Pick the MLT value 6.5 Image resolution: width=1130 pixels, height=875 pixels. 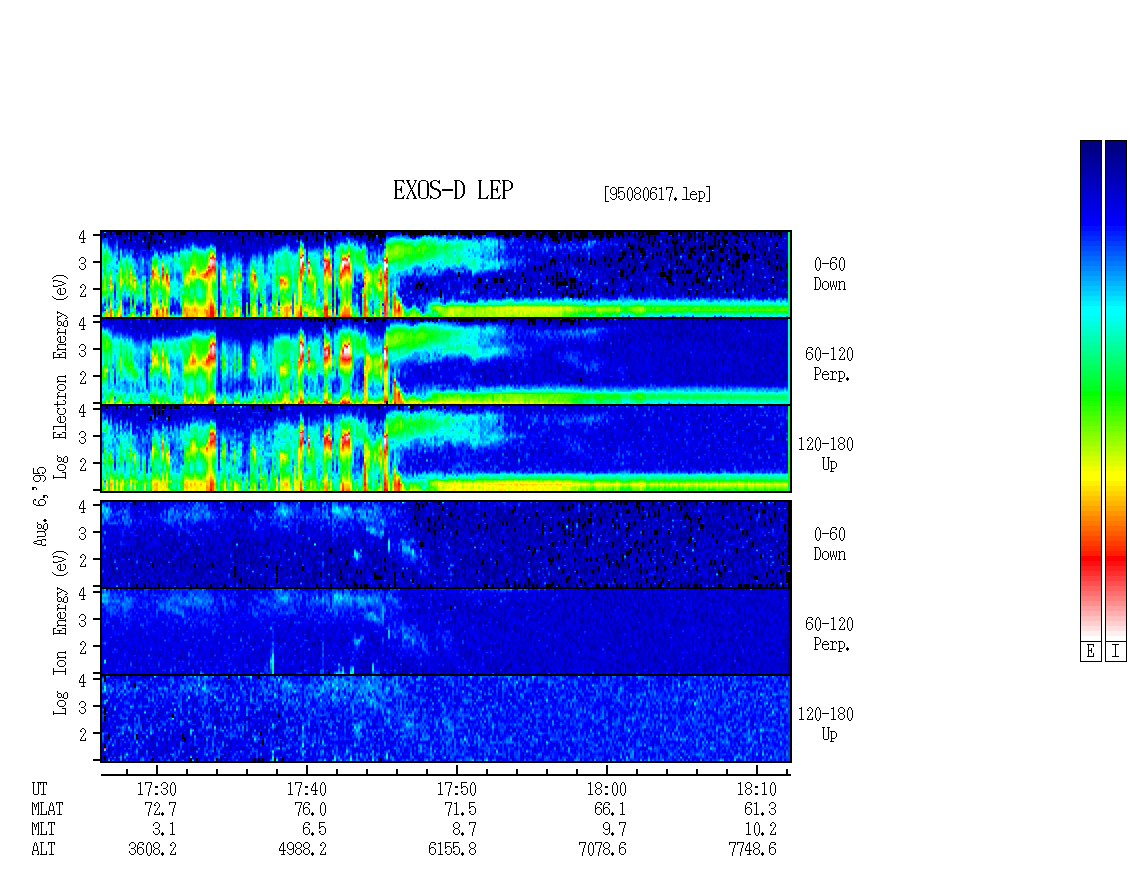tap(314, 830)
